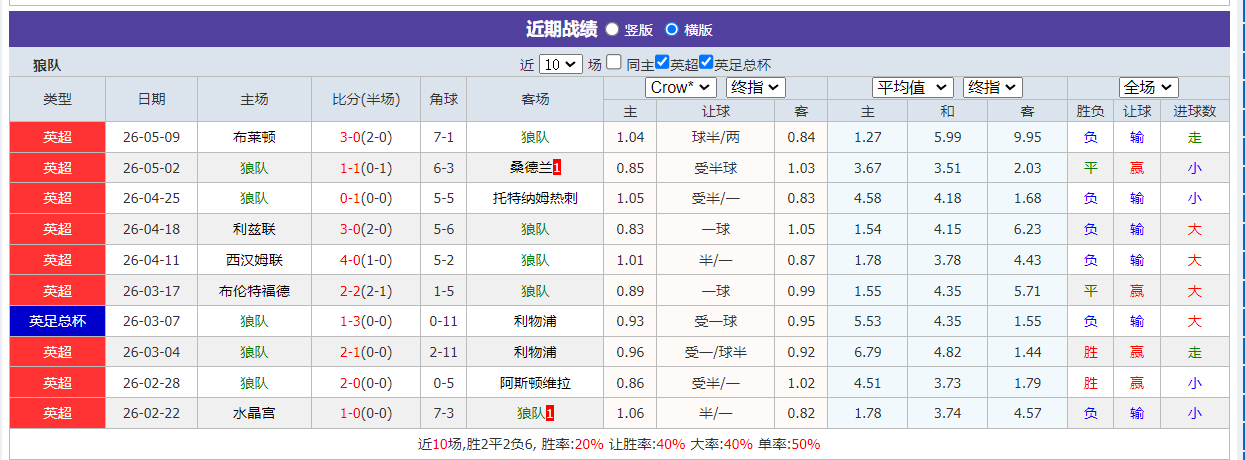Click the 近期战绩 section header

coord(561,29)
